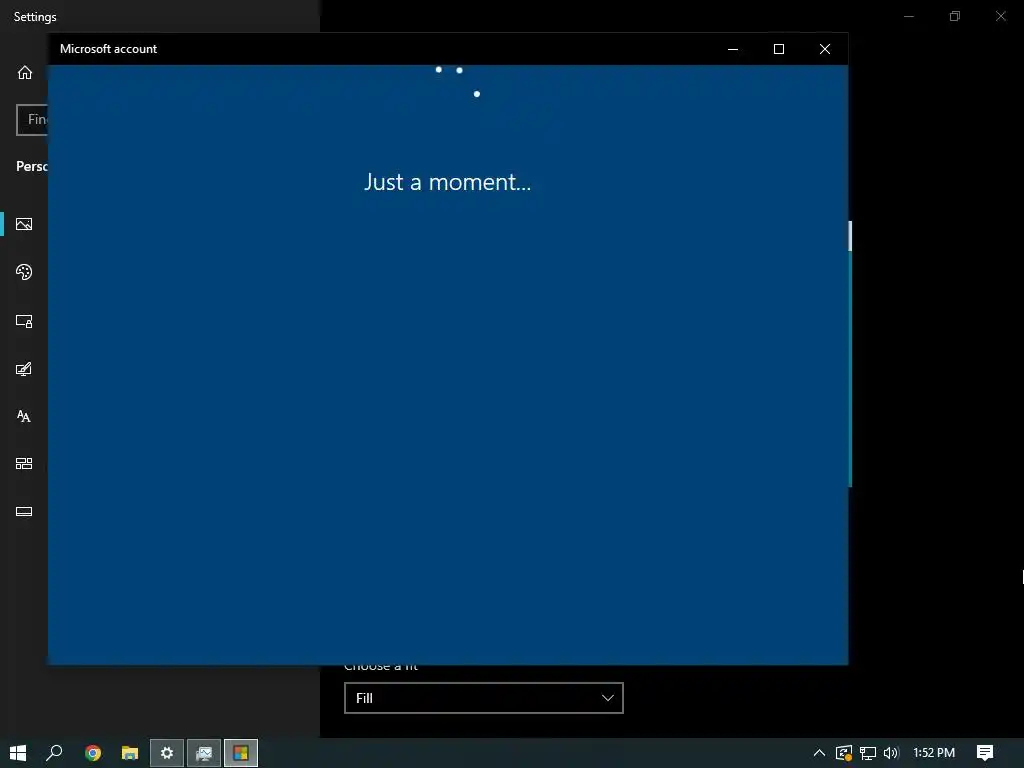Switch to Settings gear taskbar button
This screenshot has height=768, width=1024.
point(167,753)
